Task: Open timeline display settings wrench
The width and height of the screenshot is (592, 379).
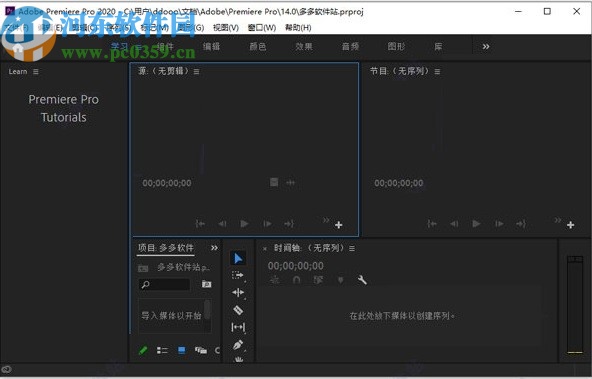Action: [362, 280]
